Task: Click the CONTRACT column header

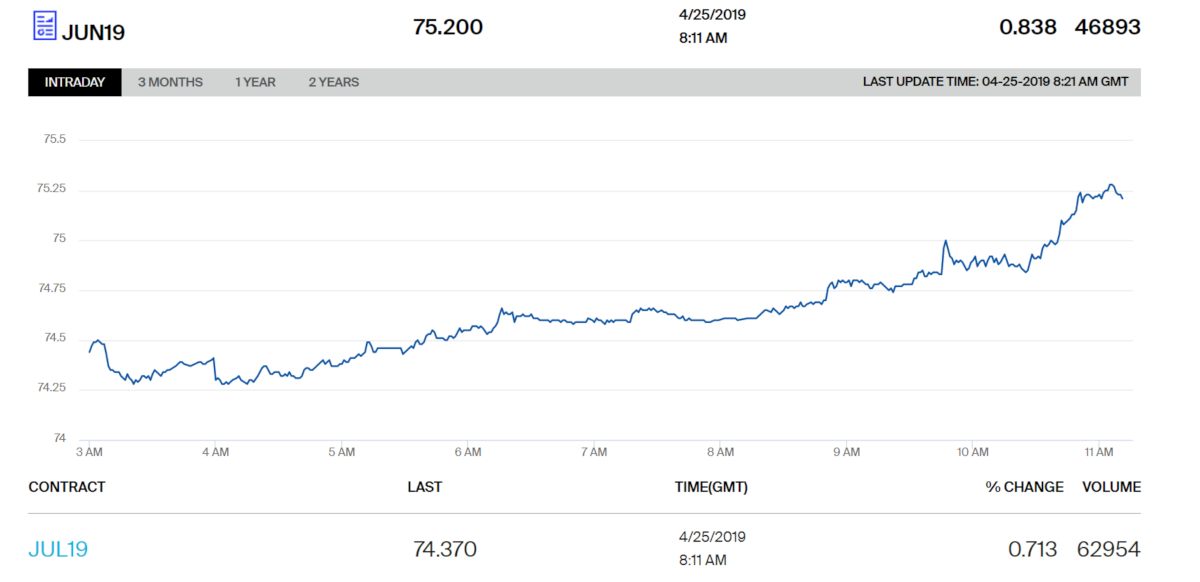Action: point(67,487)
